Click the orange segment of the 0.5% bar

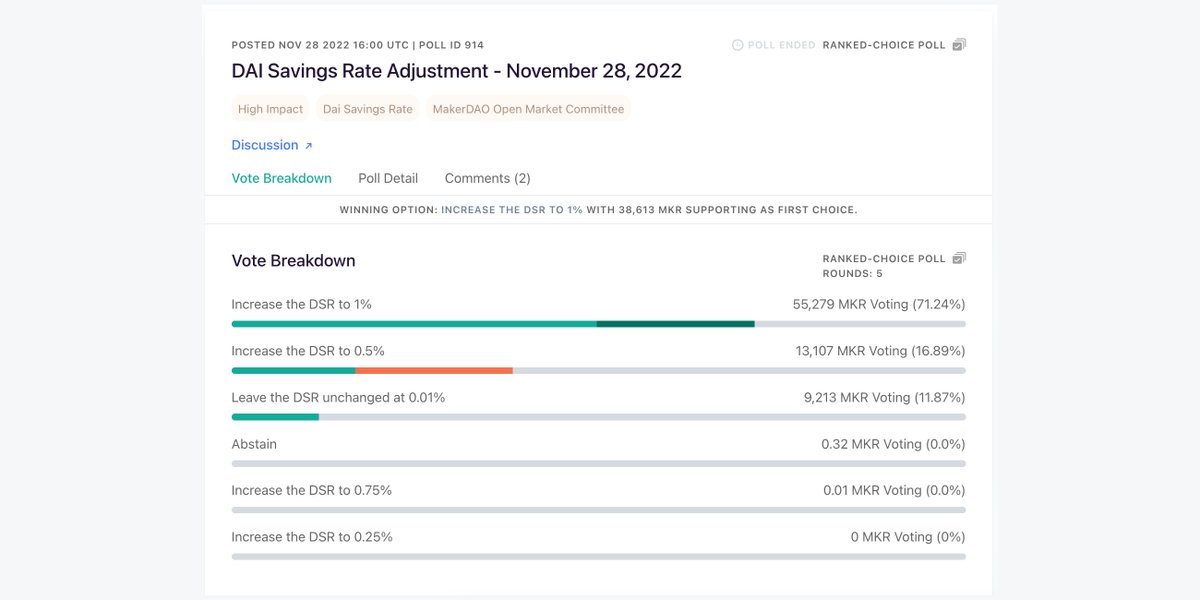[434, 370]
